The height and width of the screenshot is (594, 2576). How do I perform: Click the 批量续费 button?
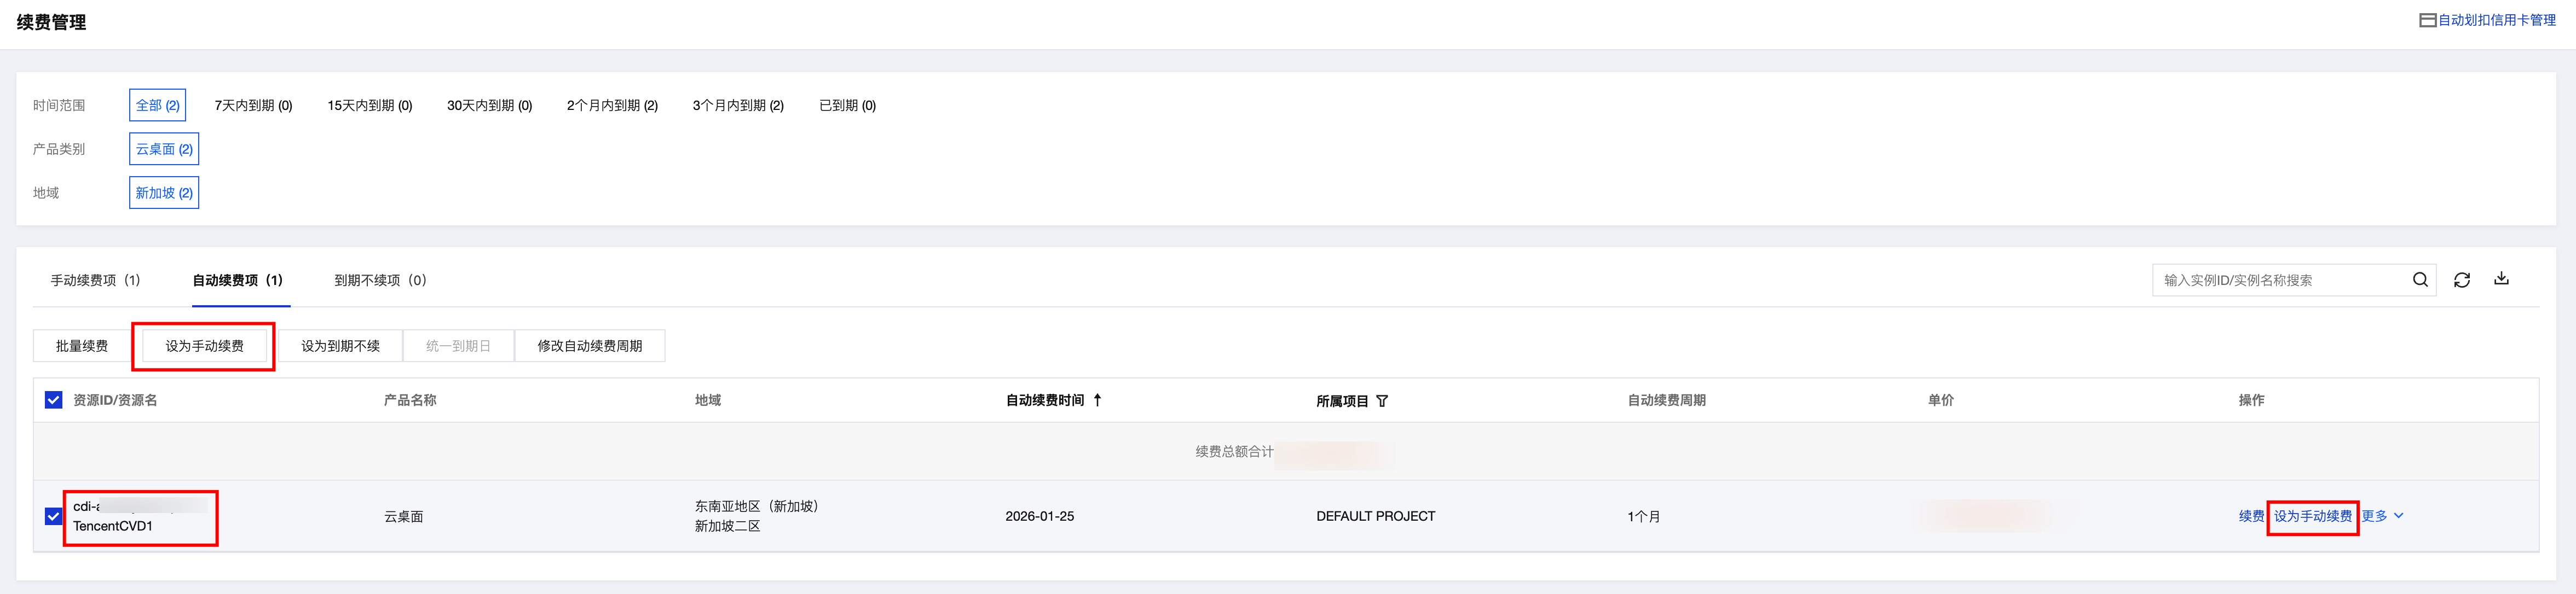pyautogui.click(x=82, y=346)
